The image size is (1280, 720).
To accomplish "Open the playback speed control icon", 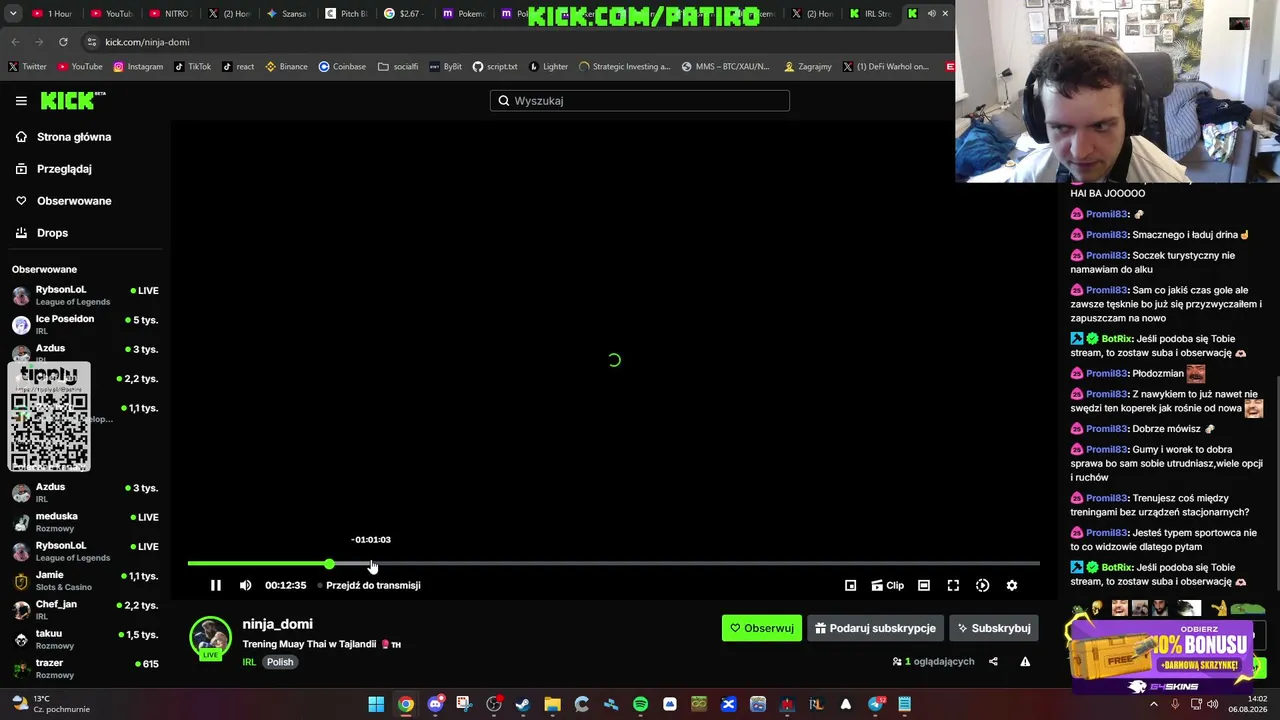I will point(983,586).
